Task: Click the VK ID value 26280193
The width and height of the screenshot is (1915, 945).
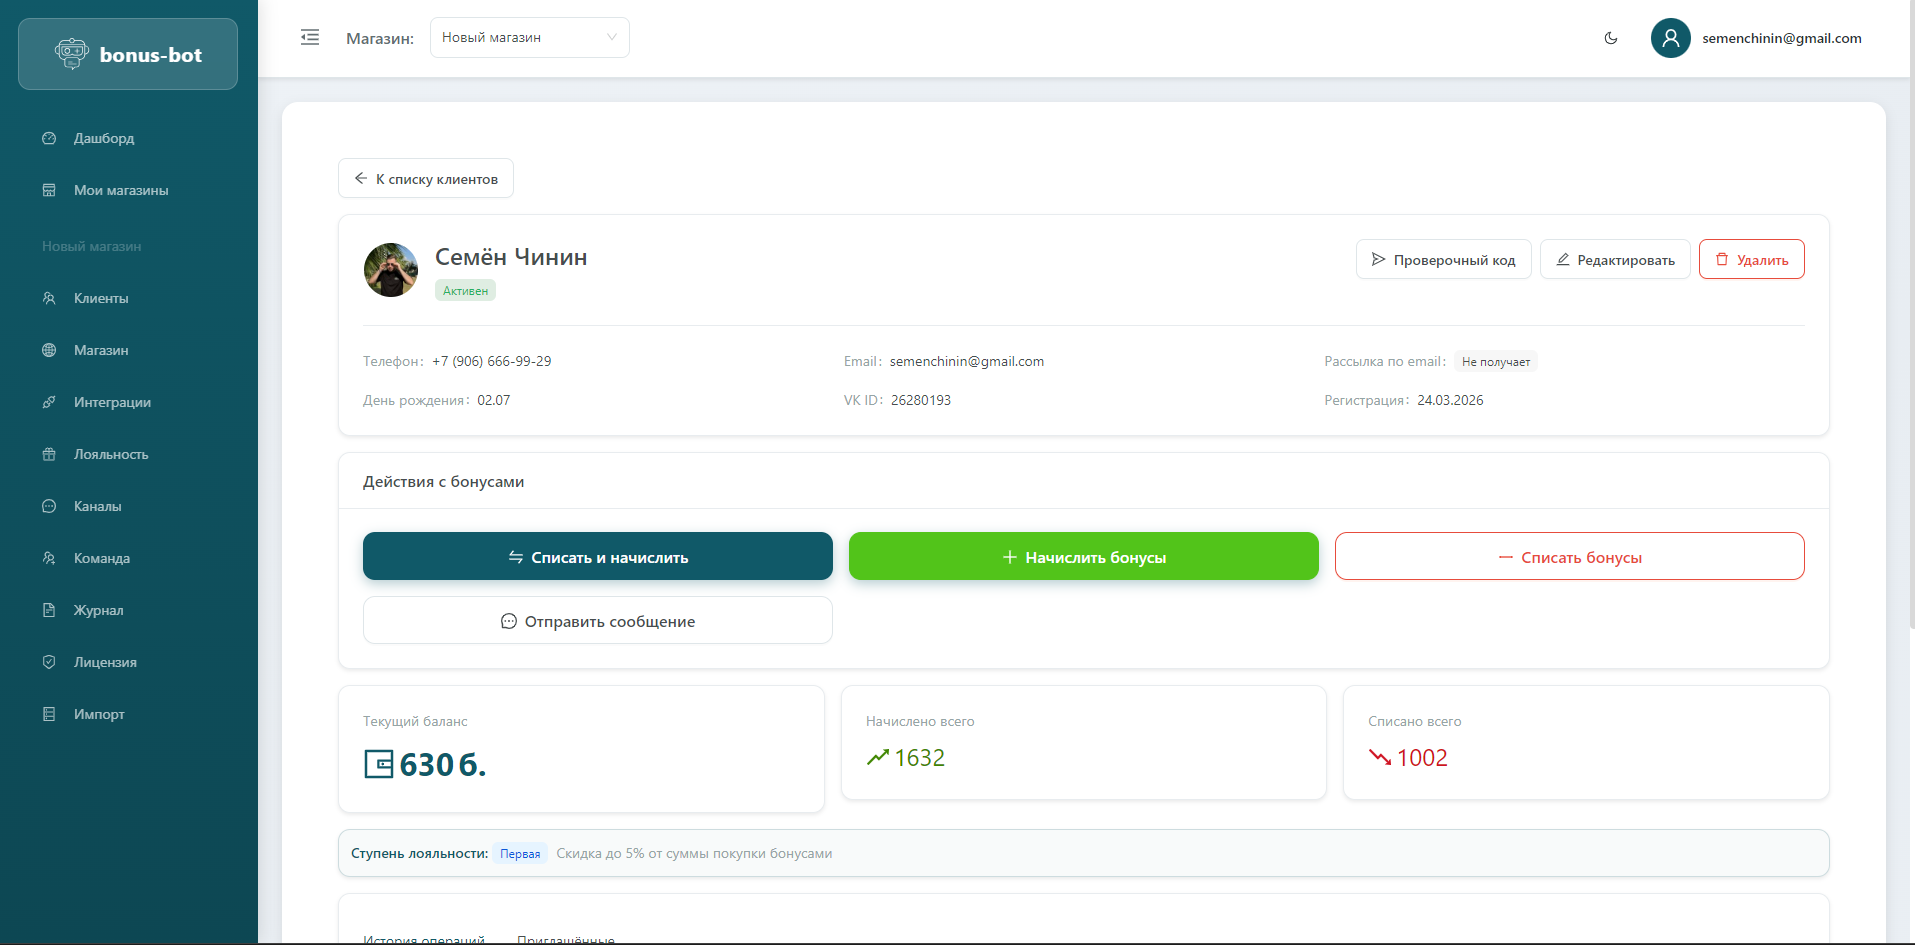Action: pos(921,400)
